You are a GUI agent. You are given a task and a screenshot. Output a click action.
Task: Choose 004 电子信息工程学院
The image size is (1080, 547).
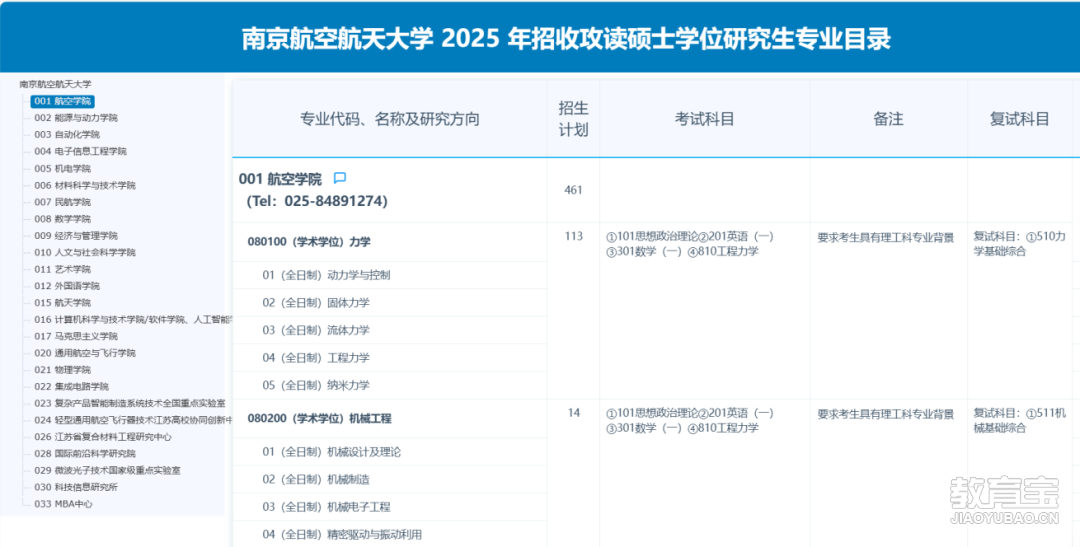coord(81,152)
